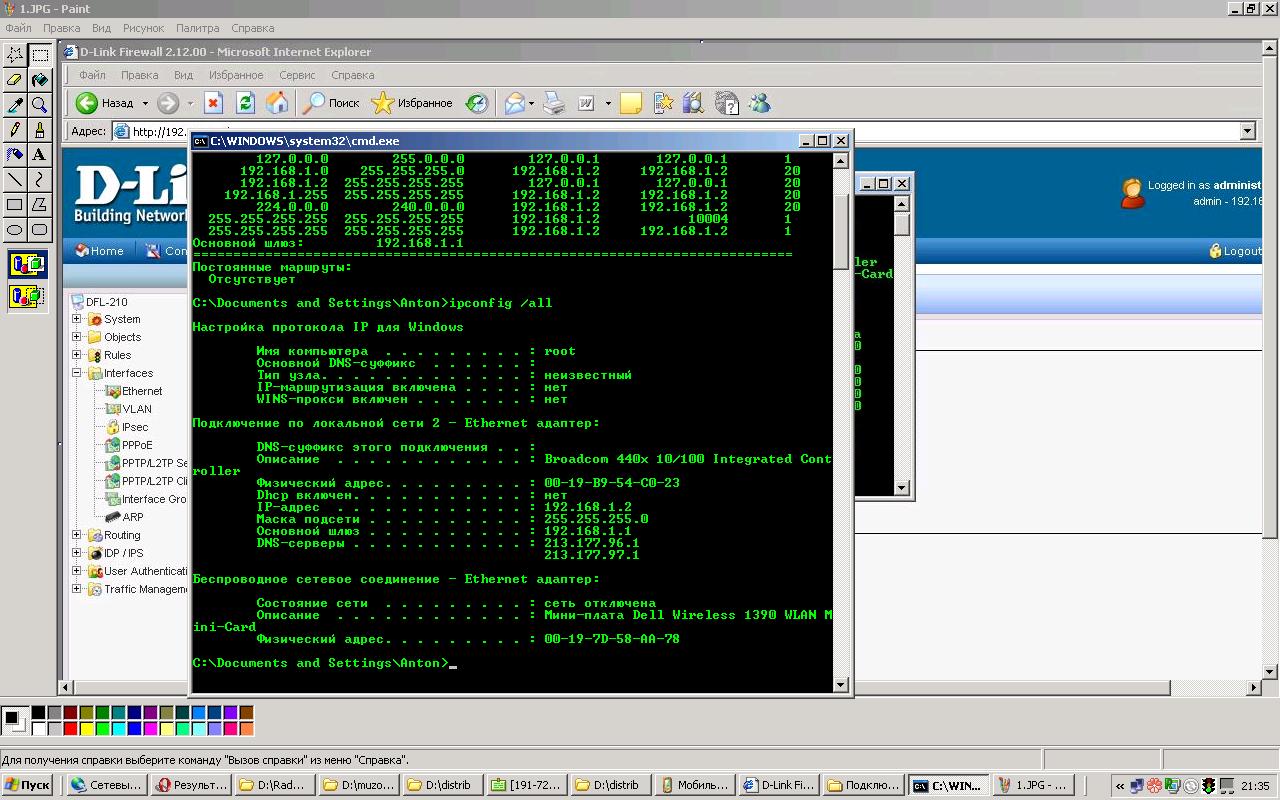Open the Back button history dropdown arrow
Image resolution: width=1280 pixels, height=800 pixels.
coord(145,103)
